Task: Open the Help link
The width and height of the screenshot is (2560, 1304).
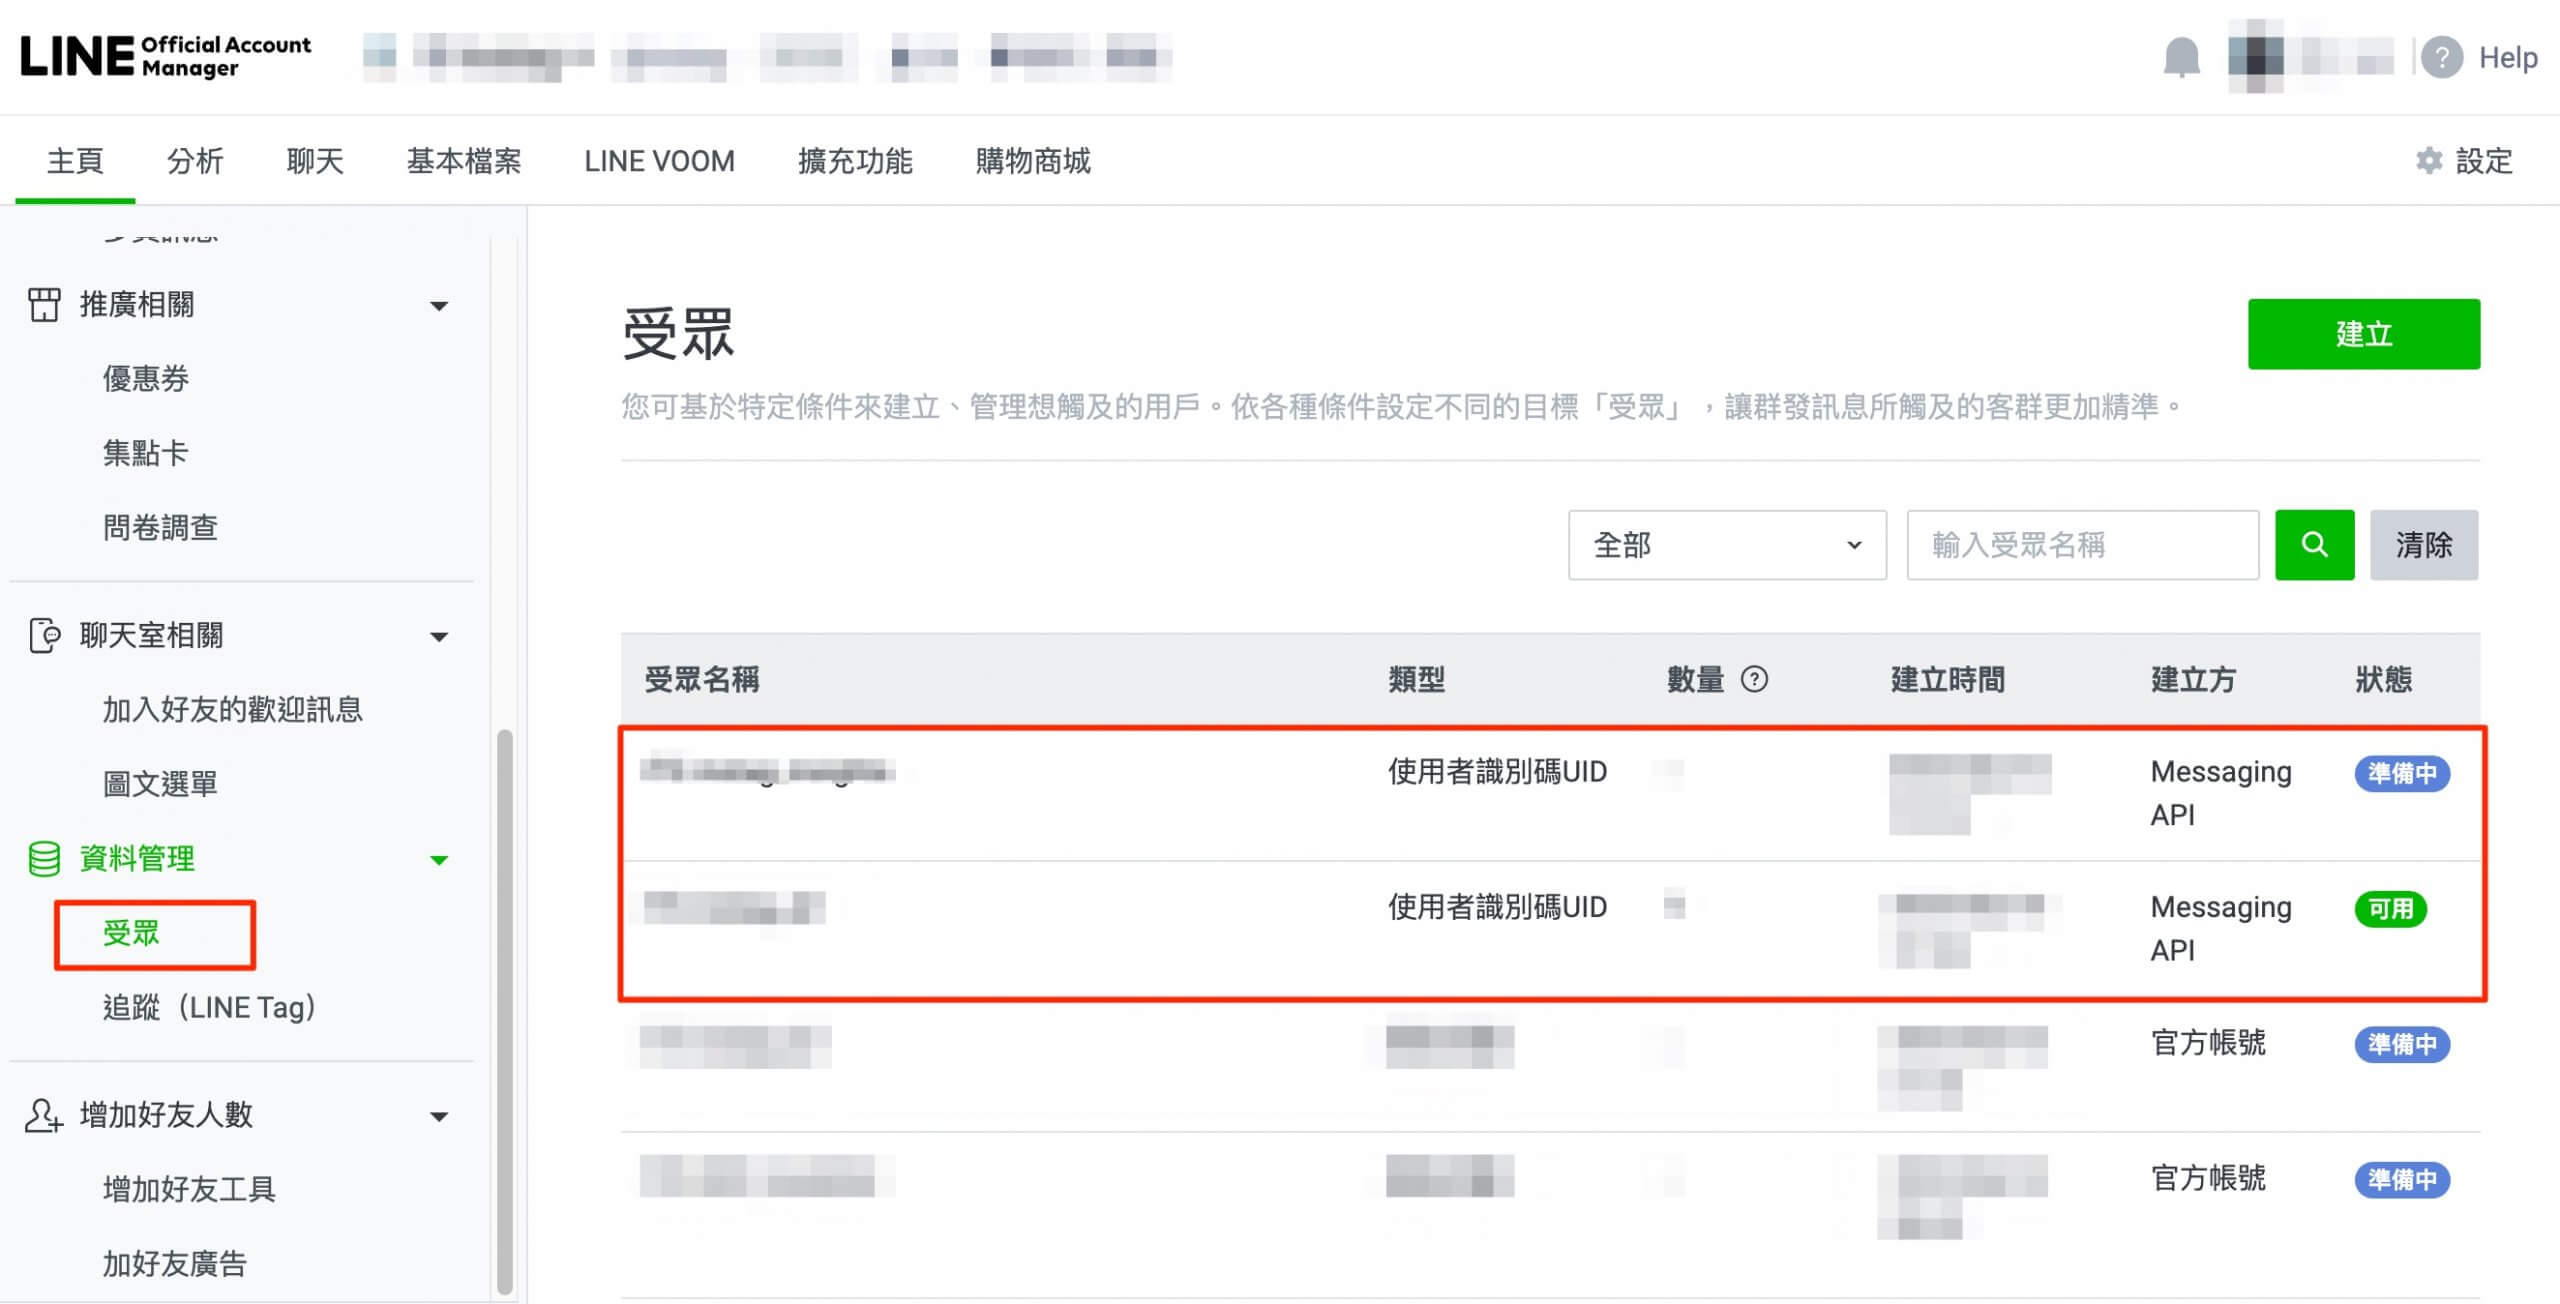Action: coord(2508,58)
